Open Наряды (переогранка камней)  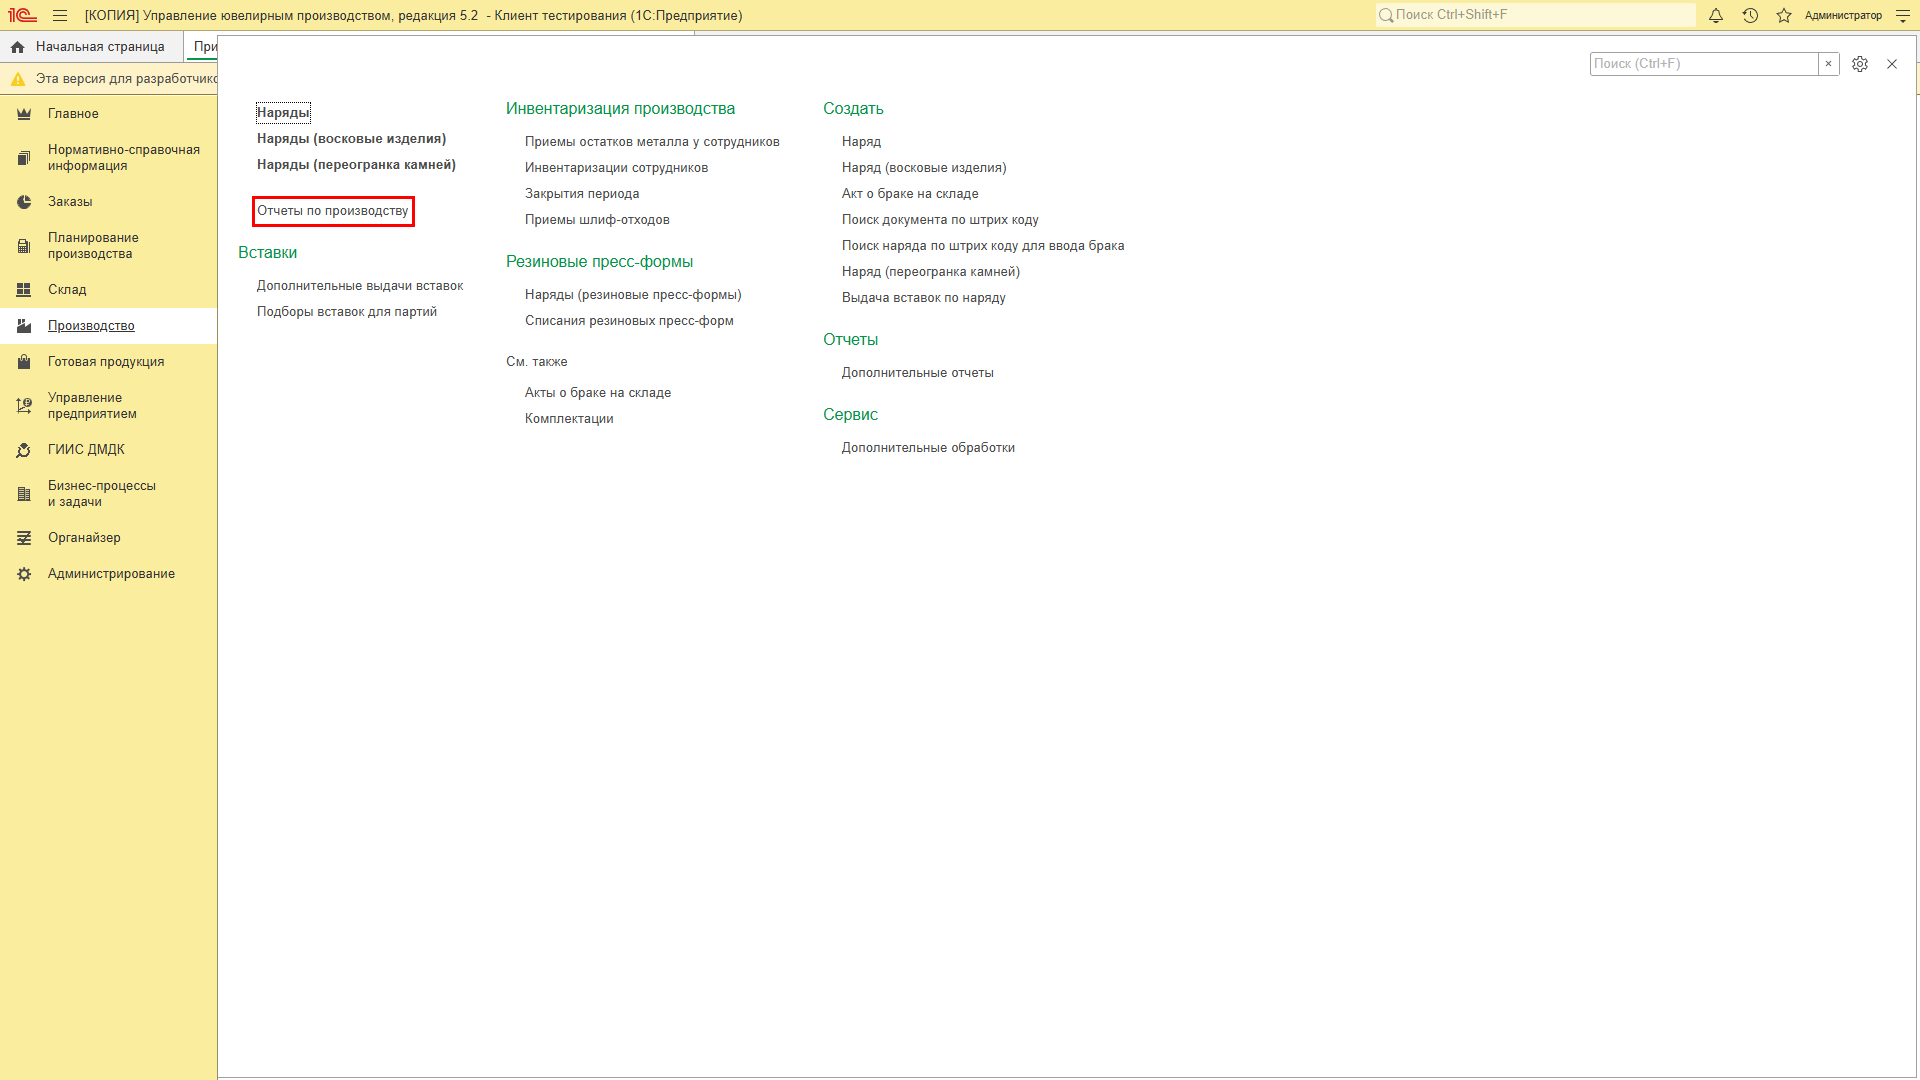click(x=356, y=165)
